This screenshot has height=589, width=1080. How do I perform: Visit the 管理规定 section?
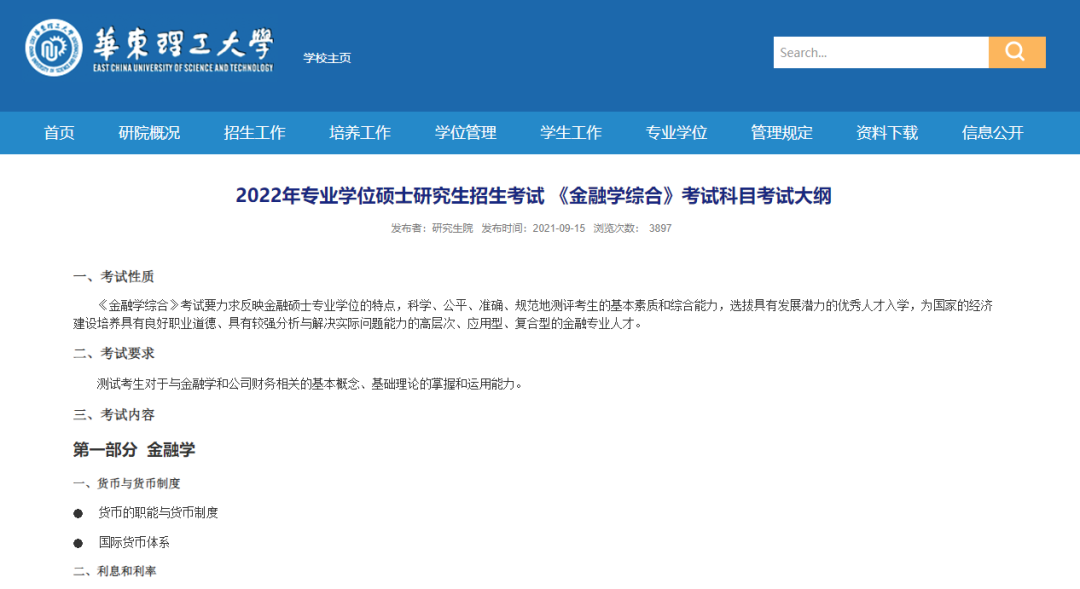[x=782, y=133]
